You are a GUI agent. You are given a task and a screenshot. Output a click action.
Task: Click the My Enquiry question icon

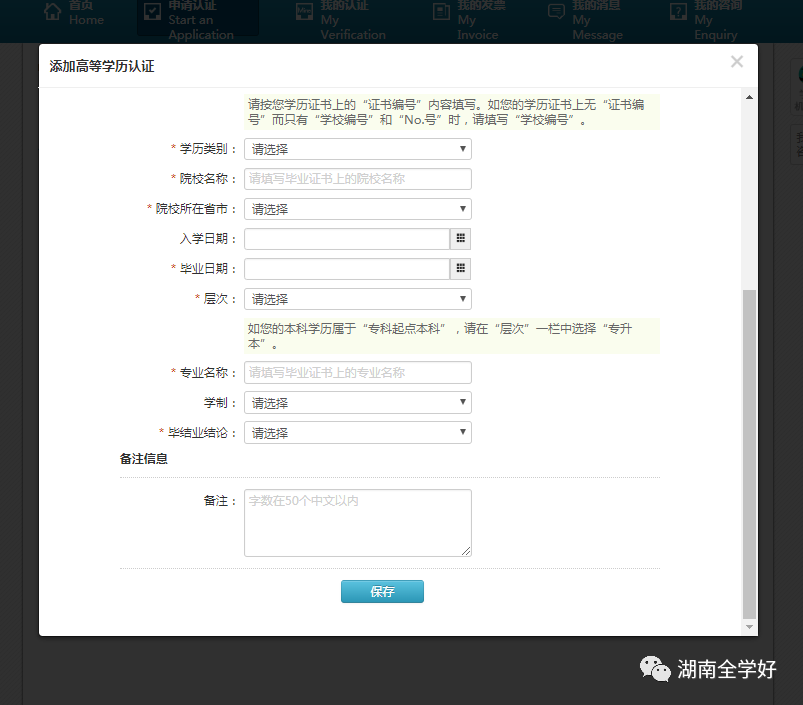(x=678, y=12)
